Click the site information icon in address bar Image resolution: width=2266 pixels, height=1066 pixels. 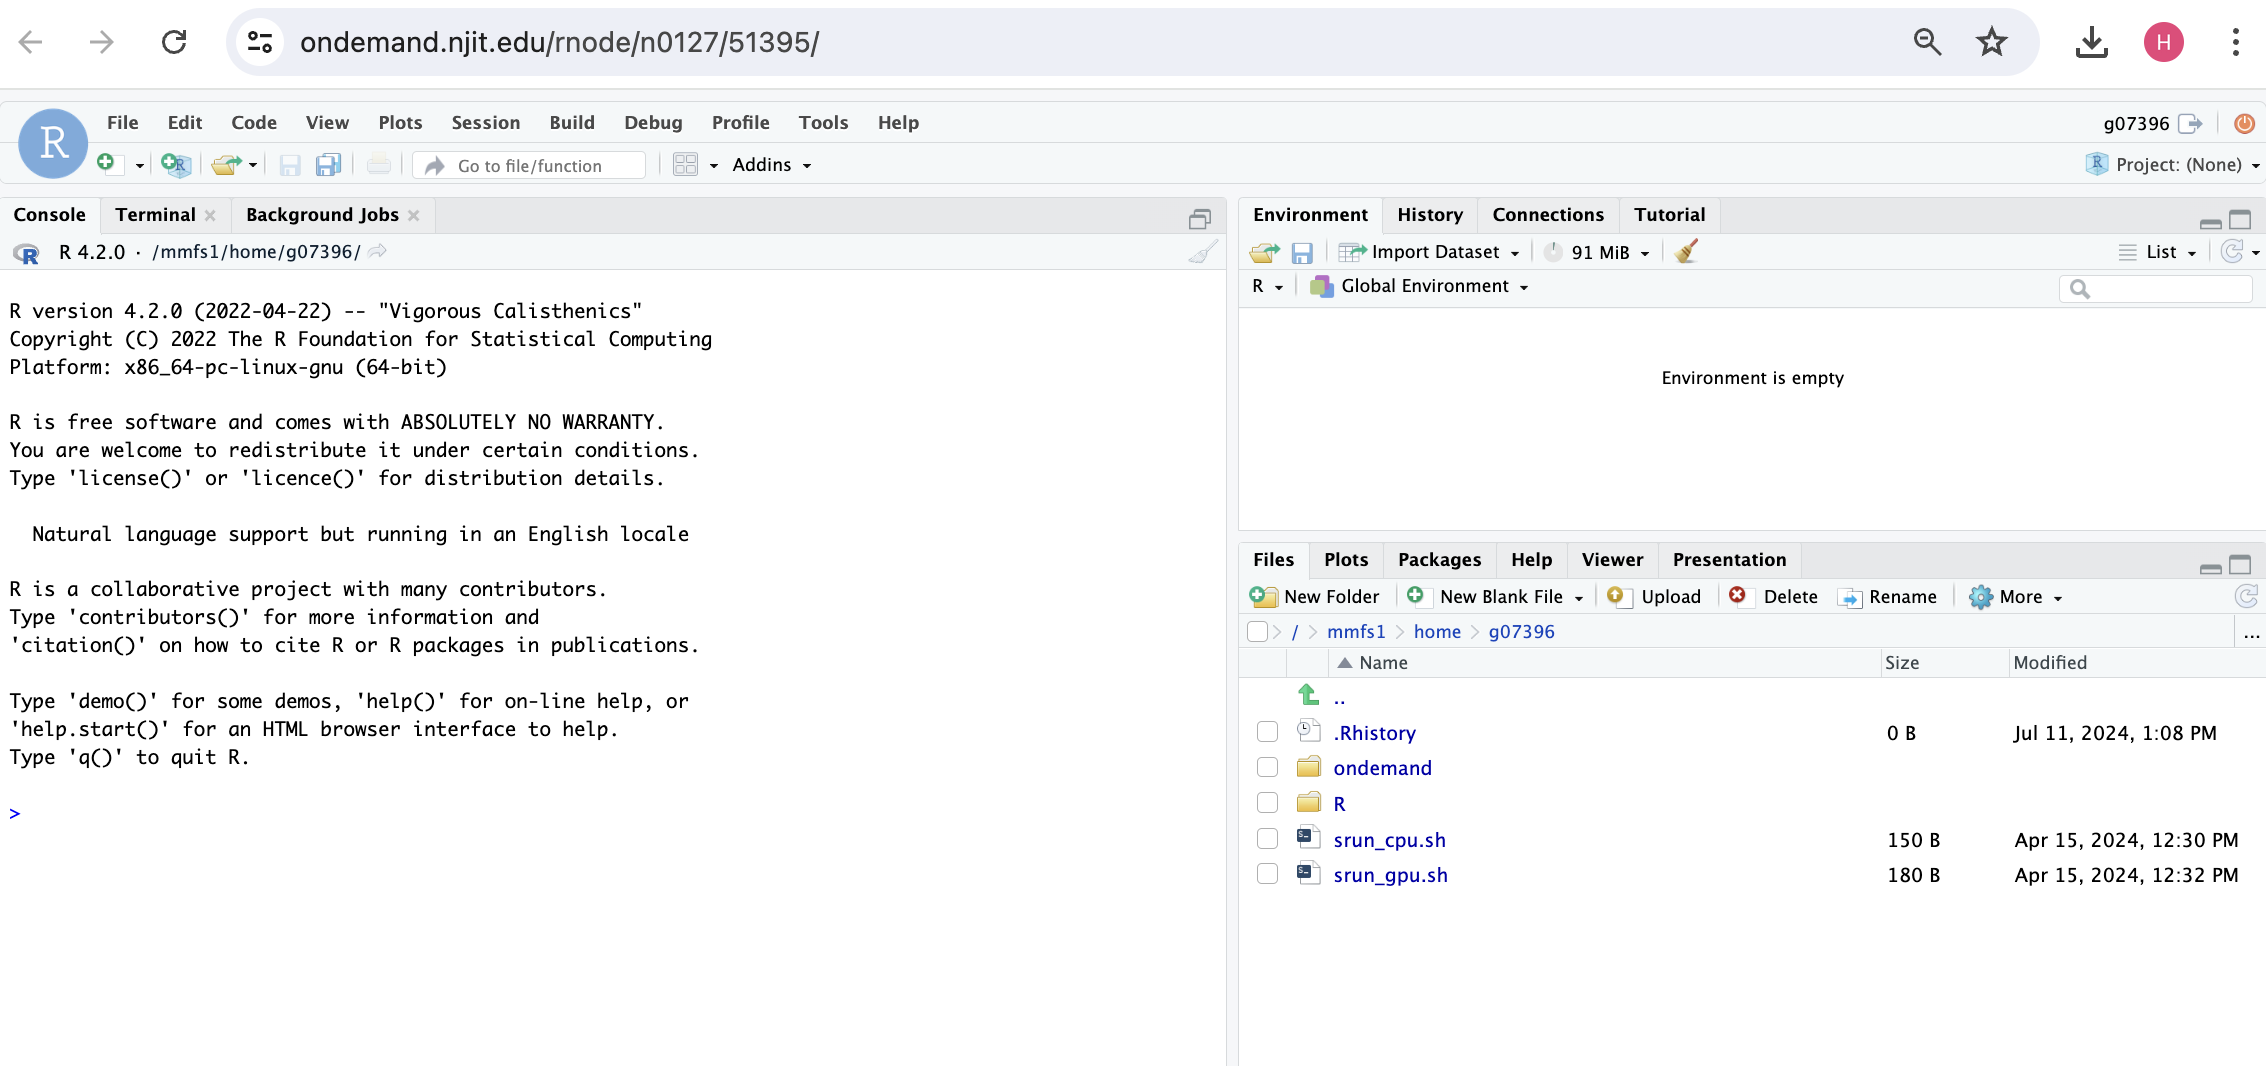[260, 42]
